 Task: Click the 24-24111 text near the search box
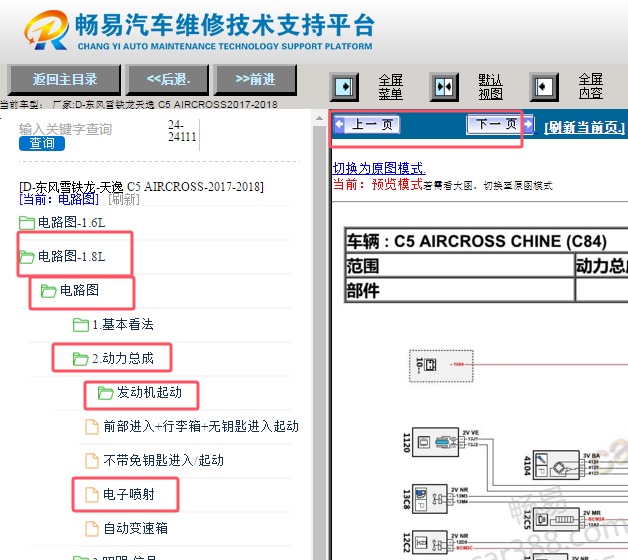click(x=182, y=131)
